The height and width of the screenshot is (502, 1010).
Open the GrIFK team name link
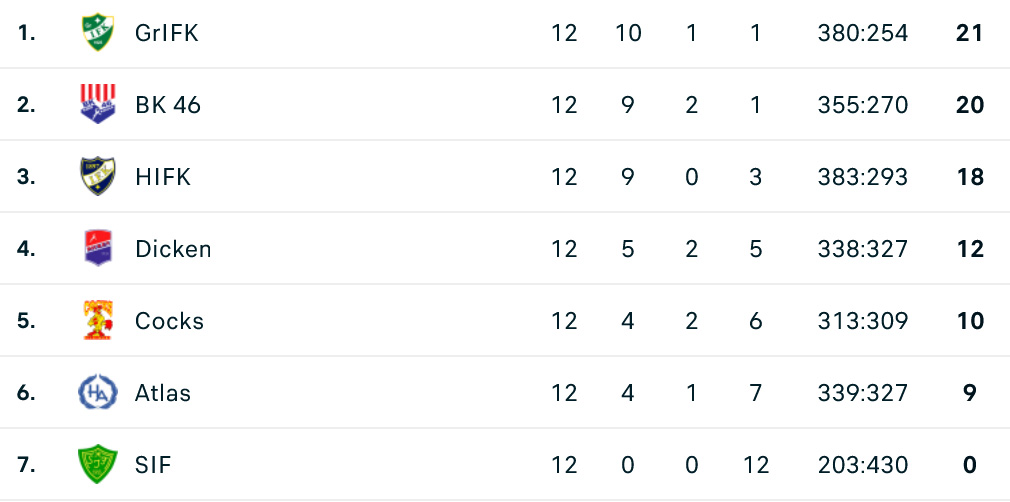pyautogui.click(x=167, y=33)
